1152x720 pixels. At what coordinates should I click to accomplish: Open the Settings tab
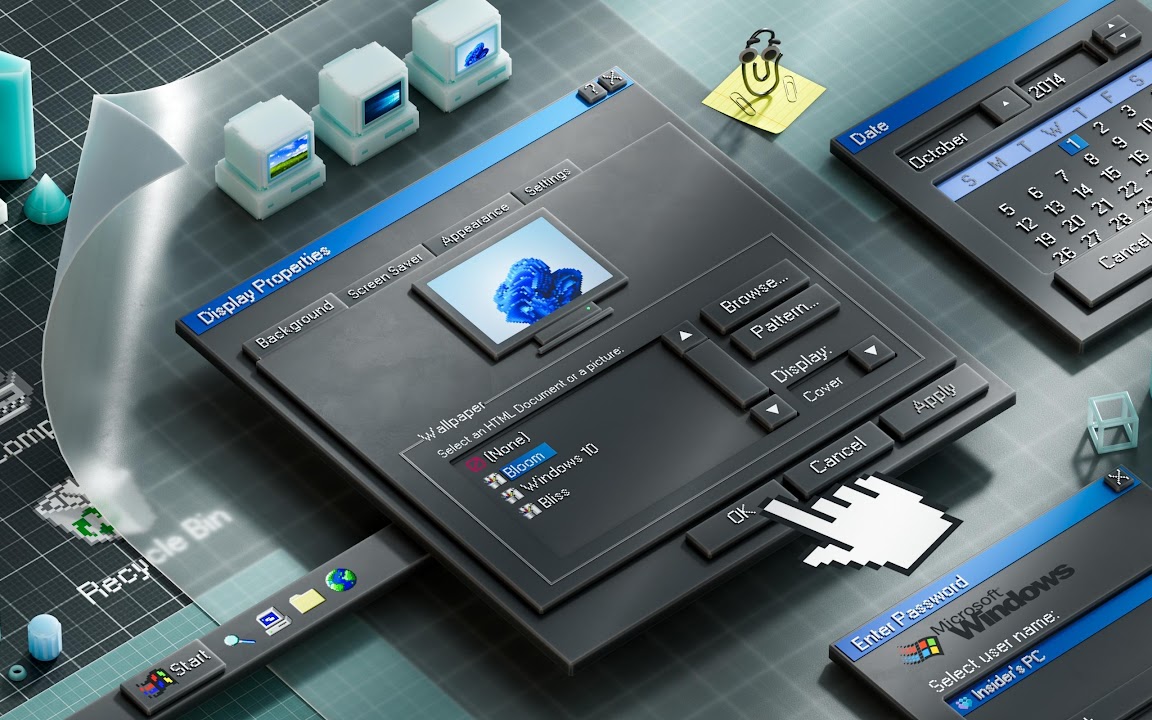coord(547,181)
